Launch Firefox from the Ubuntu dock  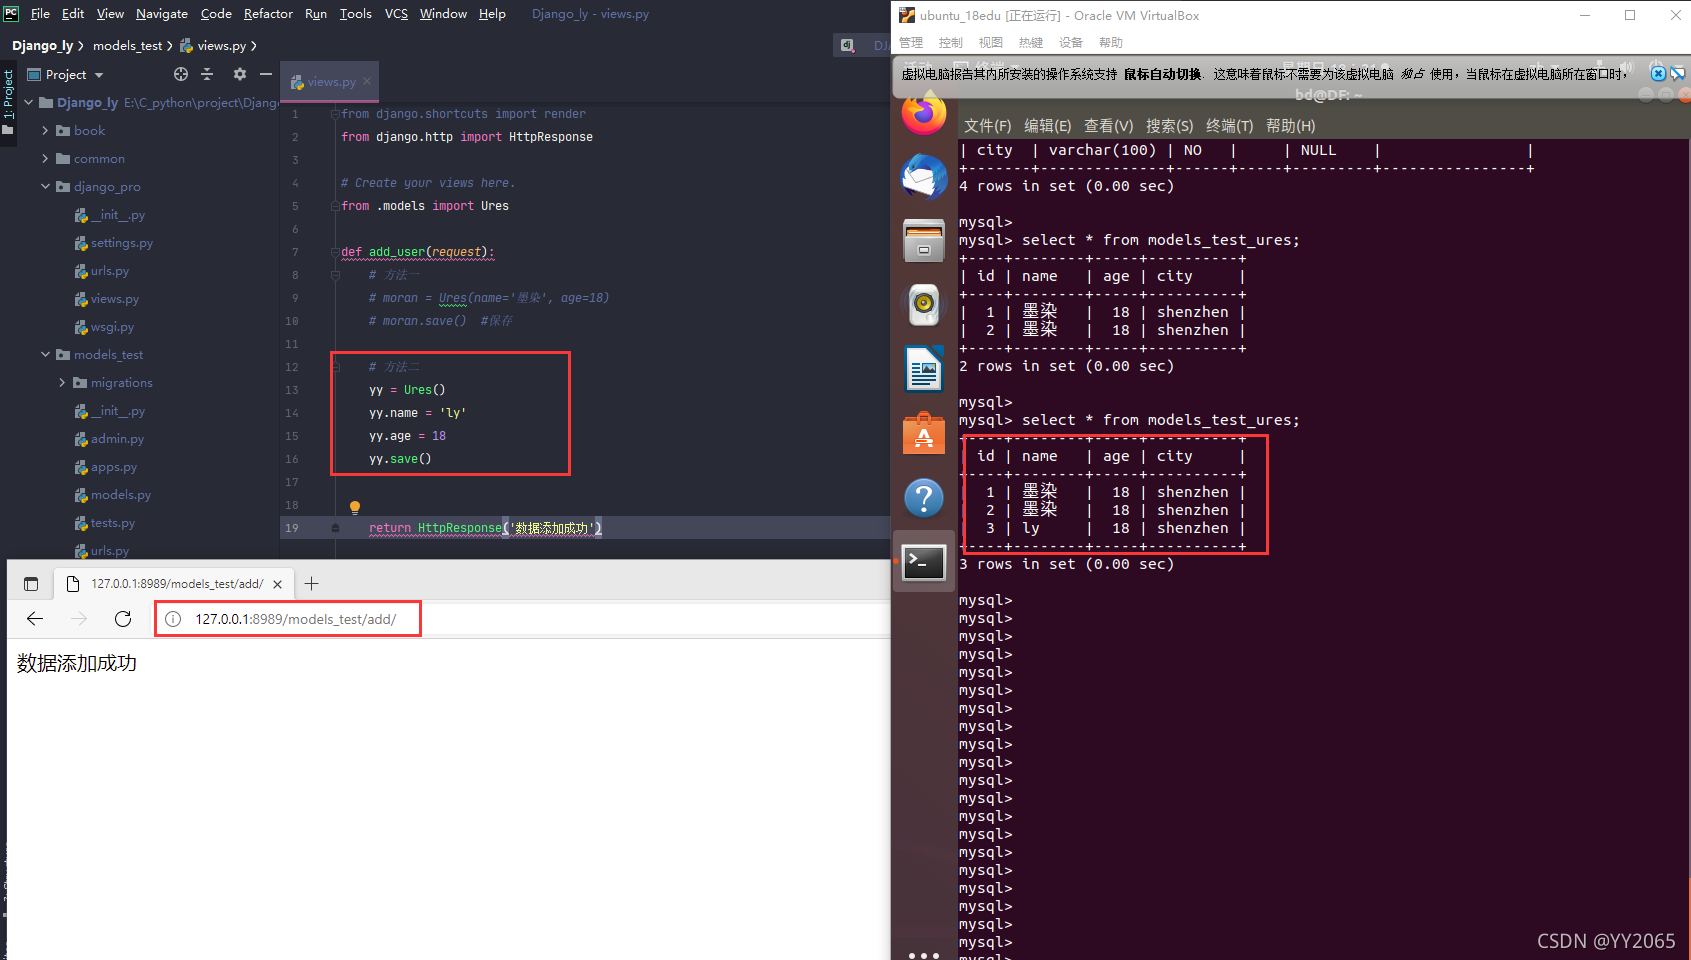924,112
